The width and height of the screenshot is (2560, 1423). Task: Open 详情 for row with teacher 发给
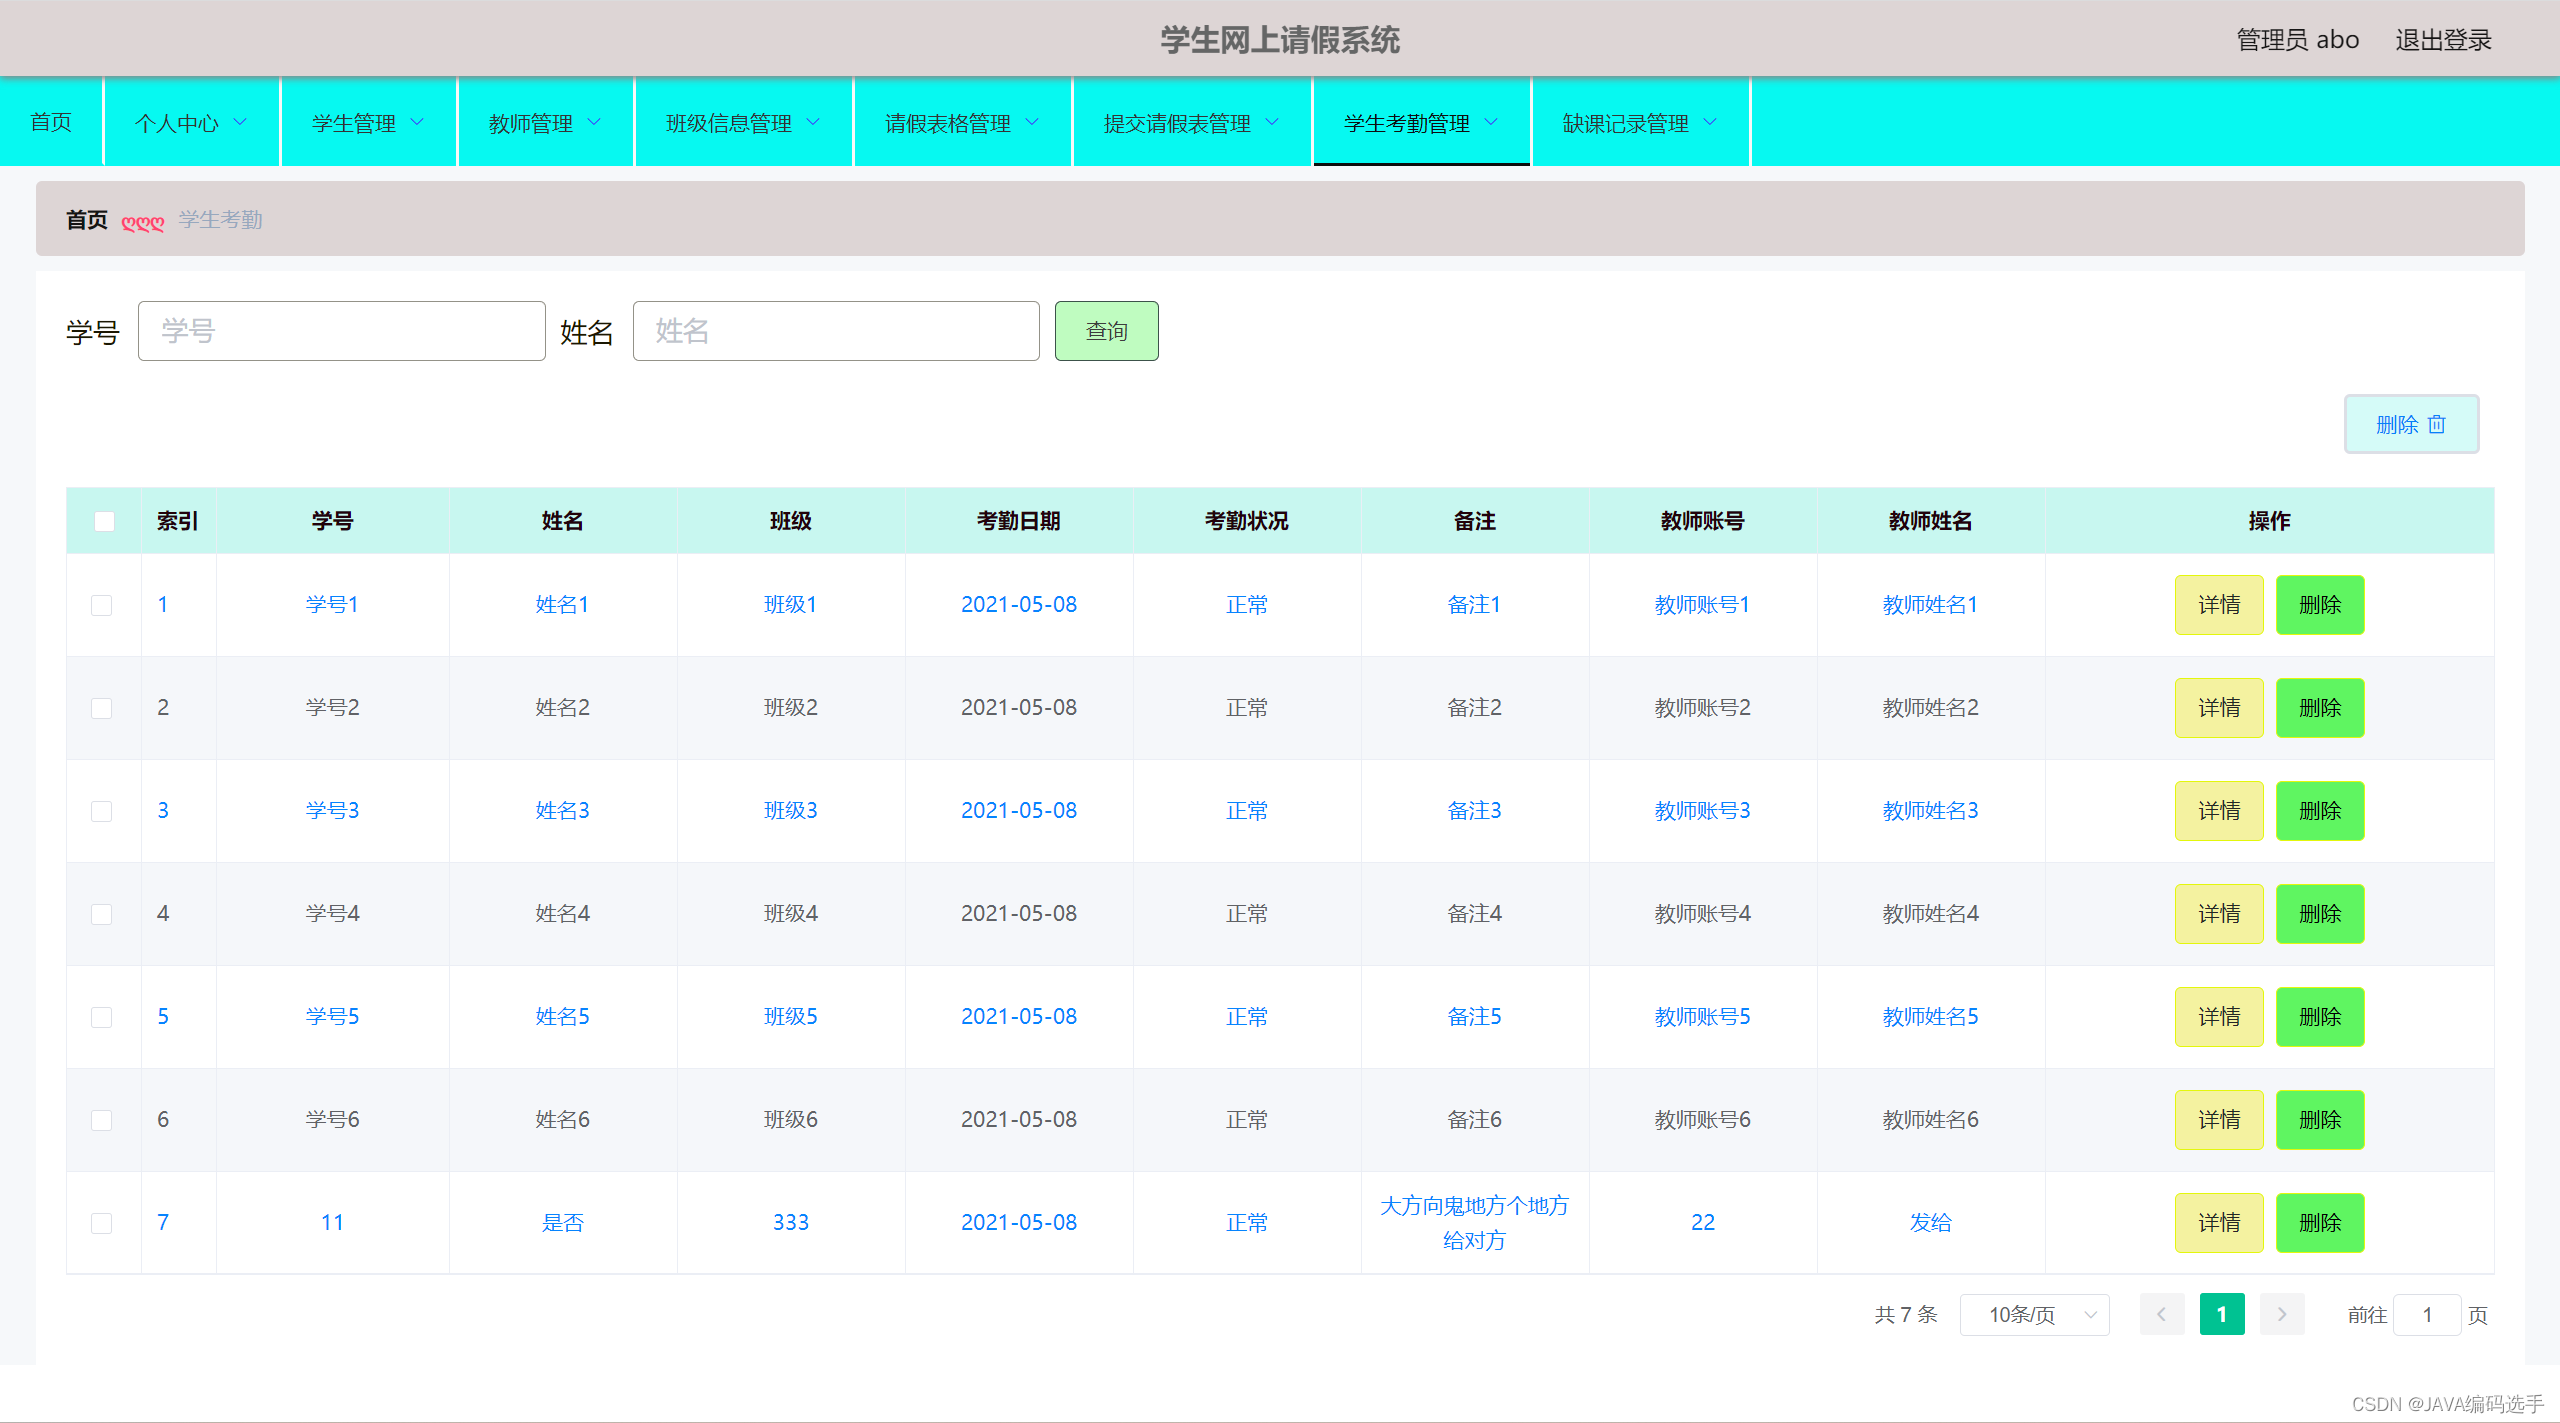click(2219, 1223)
